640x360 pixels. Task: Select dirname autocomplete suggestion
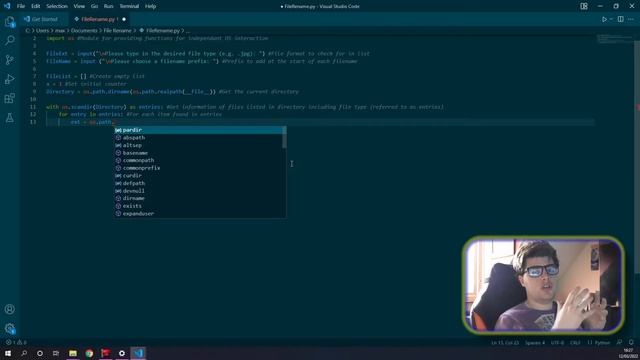click(200, 198)
